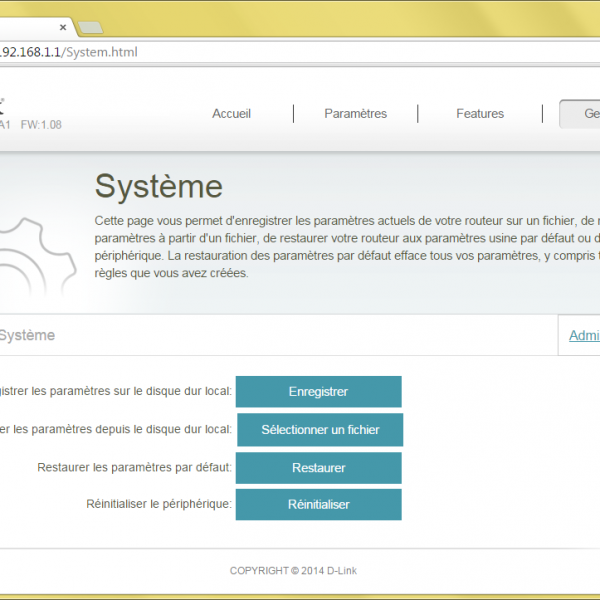This screenshot has width=600, height=600.
Task: Hit the Réinitialiser button
Action: [318, 505]
